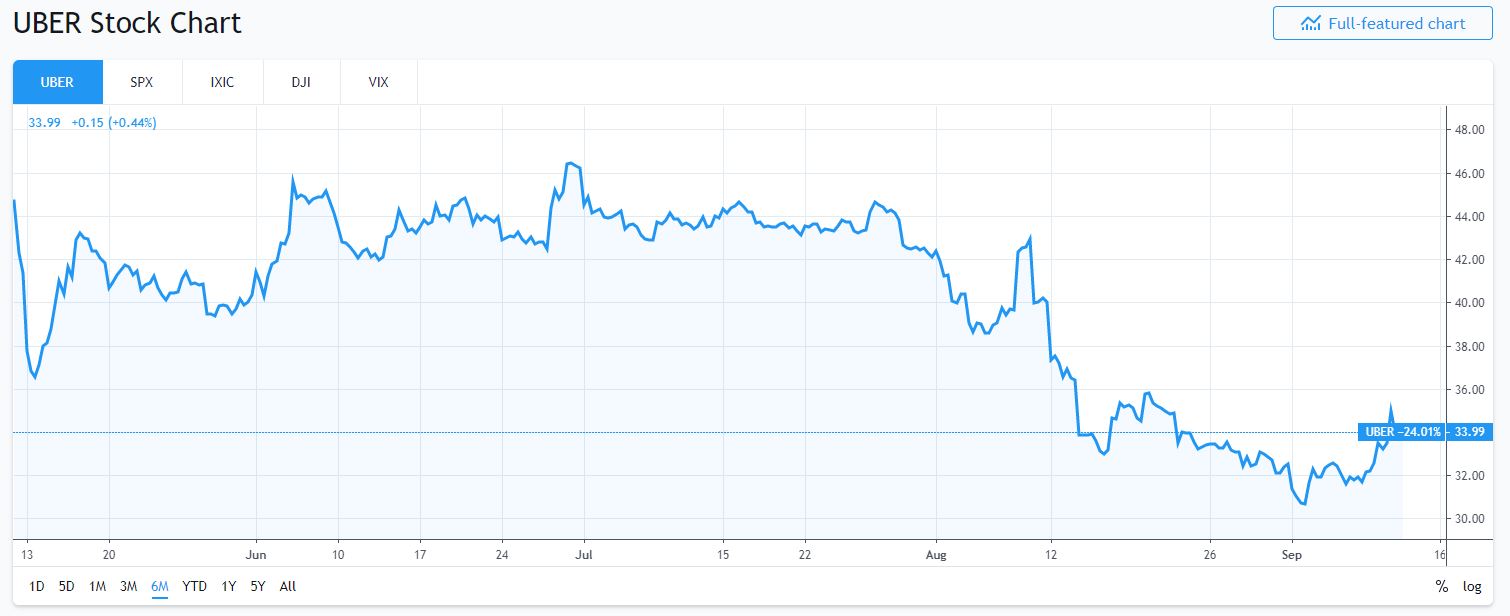1510x616 pixels.
Task: Show All available price history
Action: (288, 586)
